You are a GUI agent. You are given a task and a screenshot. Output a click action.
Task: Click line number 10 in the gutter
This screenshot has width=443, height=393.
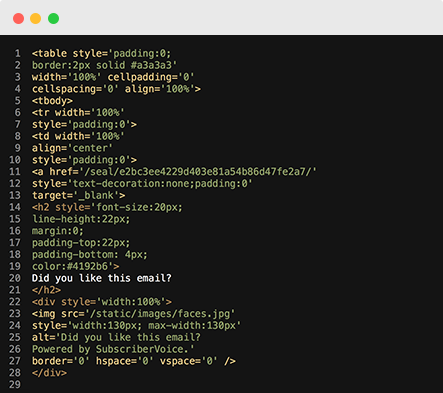pyautogui.click(x=15, y=160)
